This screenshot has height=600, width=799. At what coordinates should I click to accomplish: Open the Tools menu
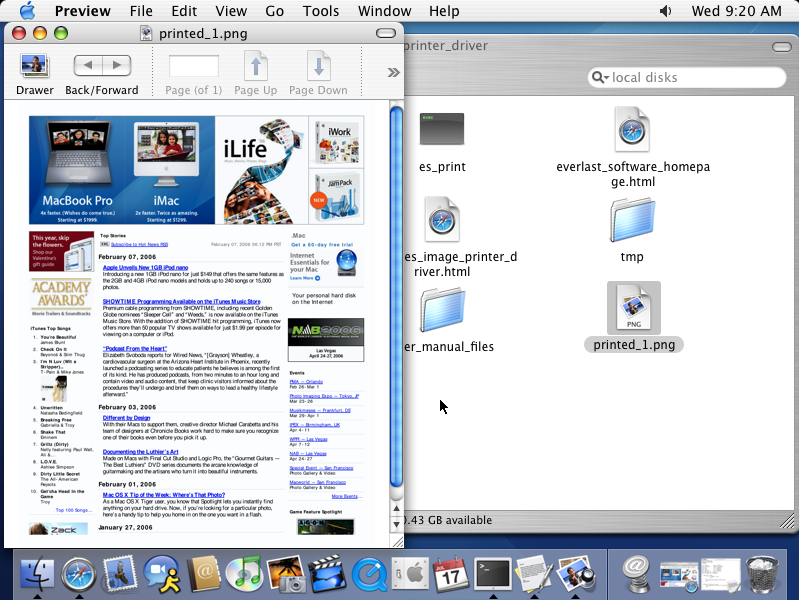(321, 11)
